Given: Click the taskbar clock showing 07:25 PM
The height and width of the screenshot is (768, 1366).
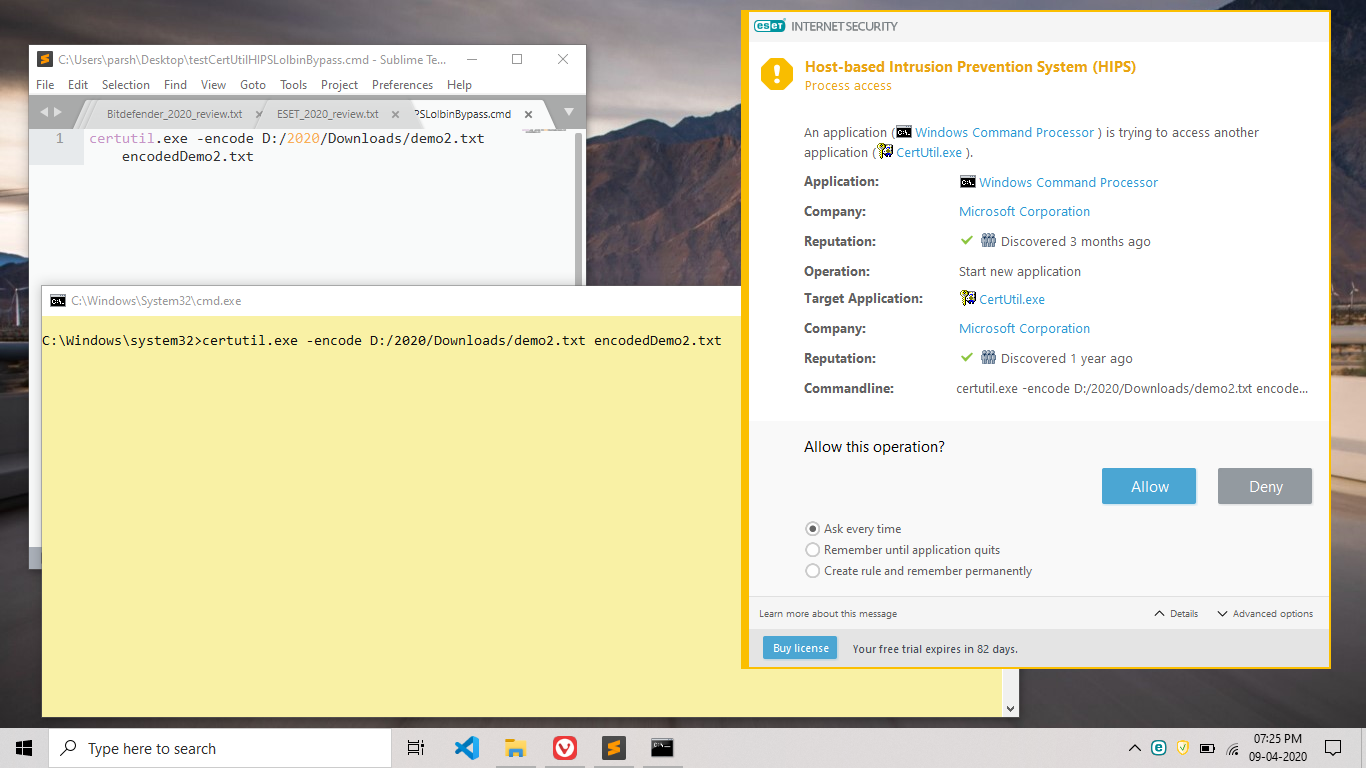Looking at the screenshot, I should [x=1276, y=747].
